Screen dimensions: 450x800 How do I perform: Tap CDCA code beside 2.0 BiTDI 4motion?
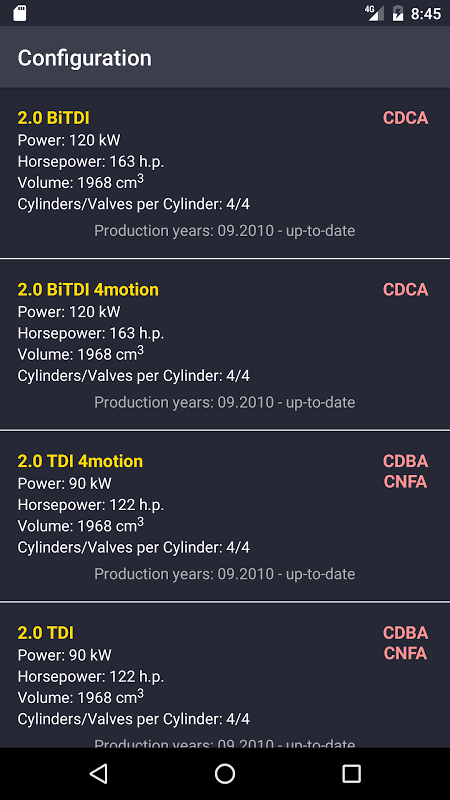(x=406, y=289)
